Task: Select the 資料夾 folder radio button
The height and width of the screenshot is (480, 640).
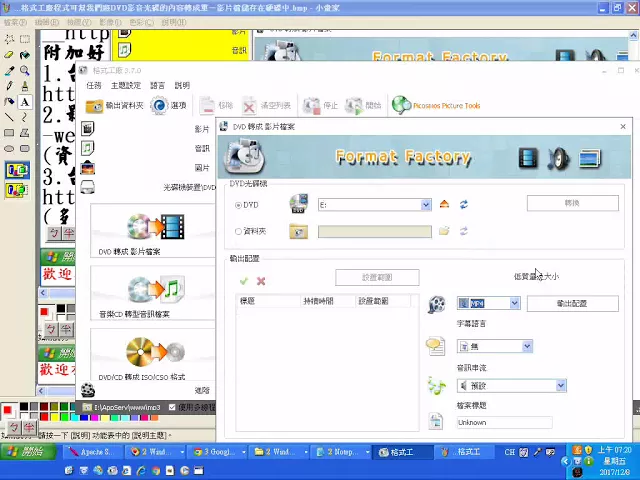Action: pos(238,231)
